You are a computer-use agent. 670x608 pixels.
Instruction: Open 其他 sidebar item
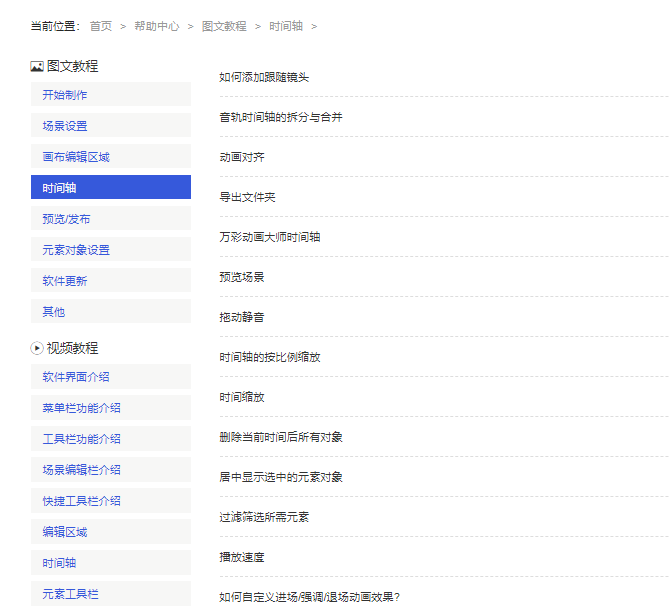(111, 311)
